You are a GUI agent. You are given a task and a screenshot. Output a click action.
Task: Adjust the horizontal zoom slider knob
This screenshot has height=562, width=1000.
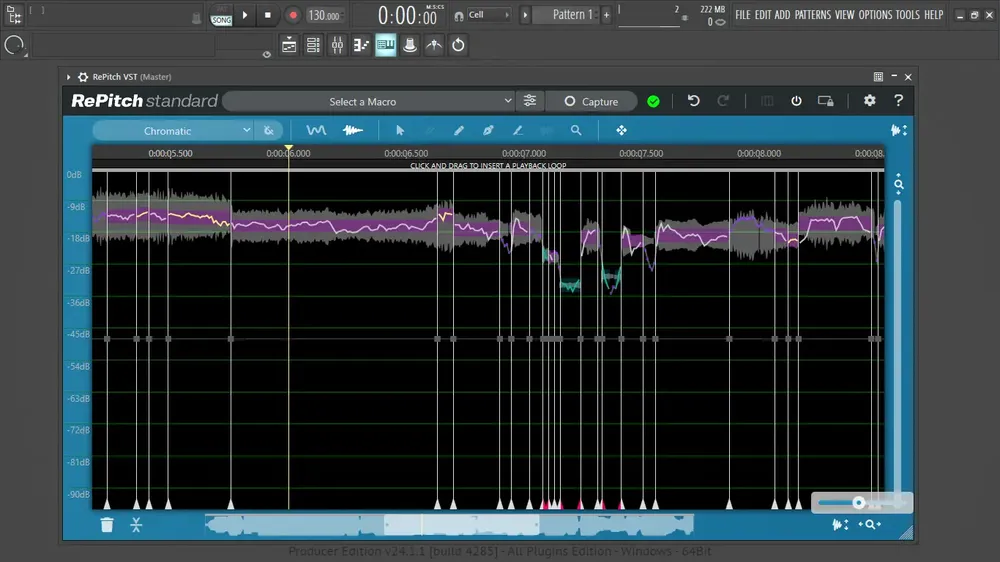click(858, 503)
